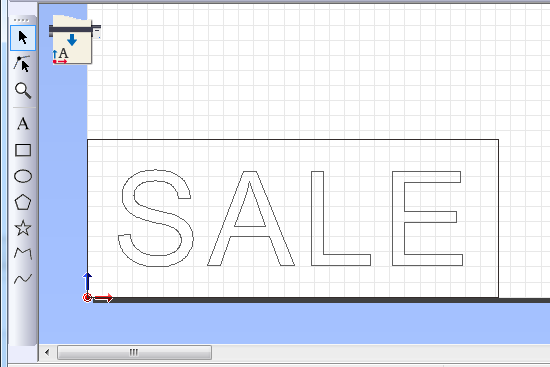
Task: Click the blue vertical axis arrow
Action: (x=87, y=282)
